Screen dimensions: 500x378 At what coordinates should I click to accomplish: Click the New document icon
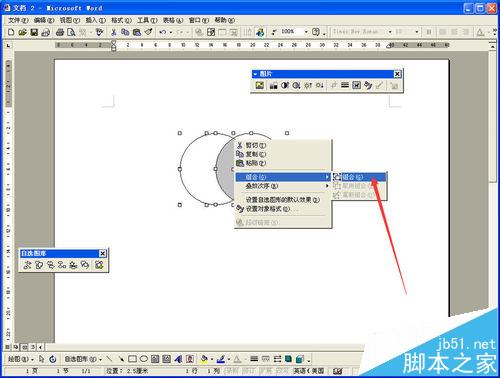(11, 32)
